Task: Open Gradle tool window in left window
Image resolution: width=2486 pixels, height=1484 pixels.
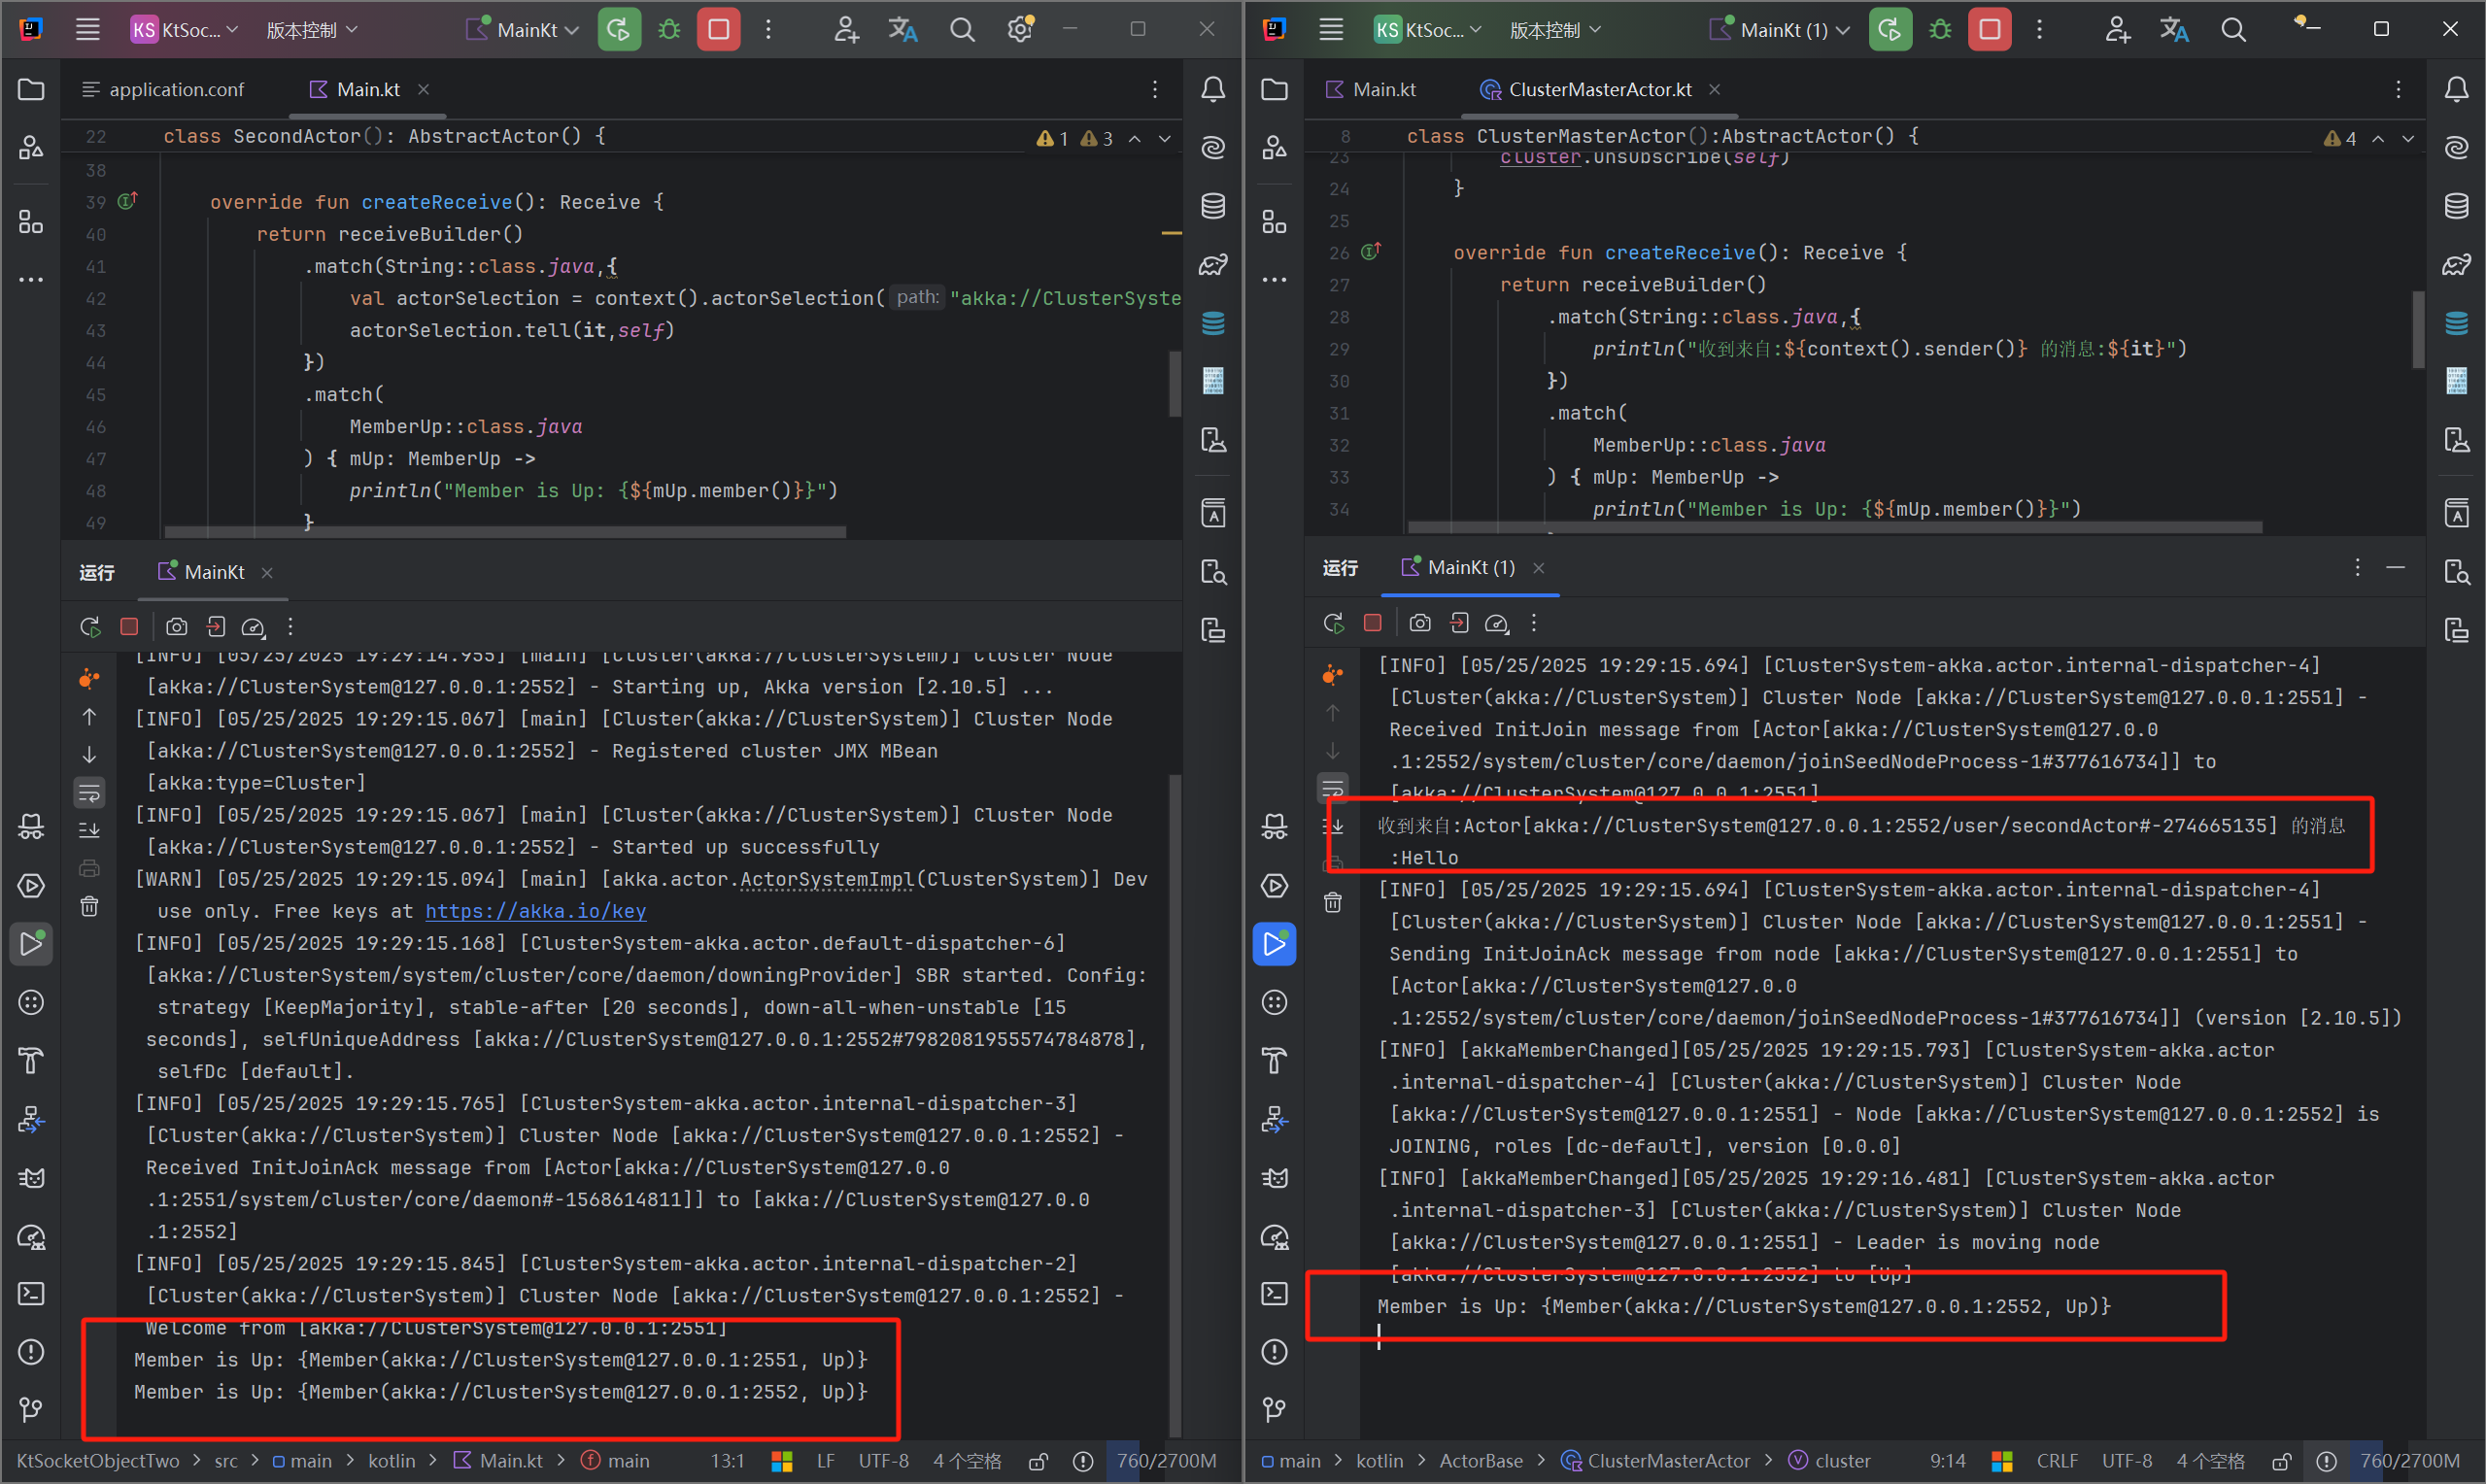Action: pos(1213,265)
